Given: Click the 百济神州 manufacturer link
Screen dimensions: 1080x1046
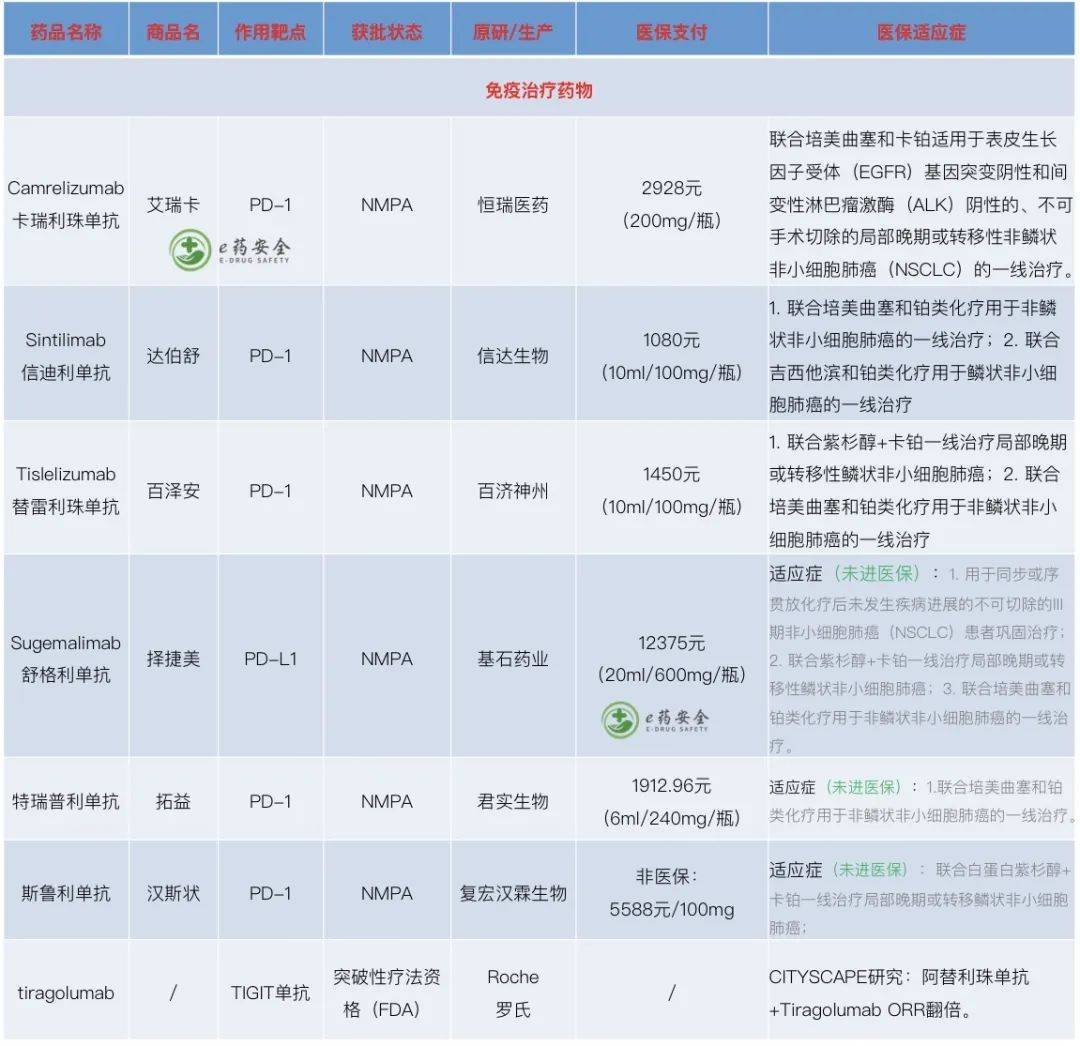Looking at the screenshot, I should tap(513, 490).
